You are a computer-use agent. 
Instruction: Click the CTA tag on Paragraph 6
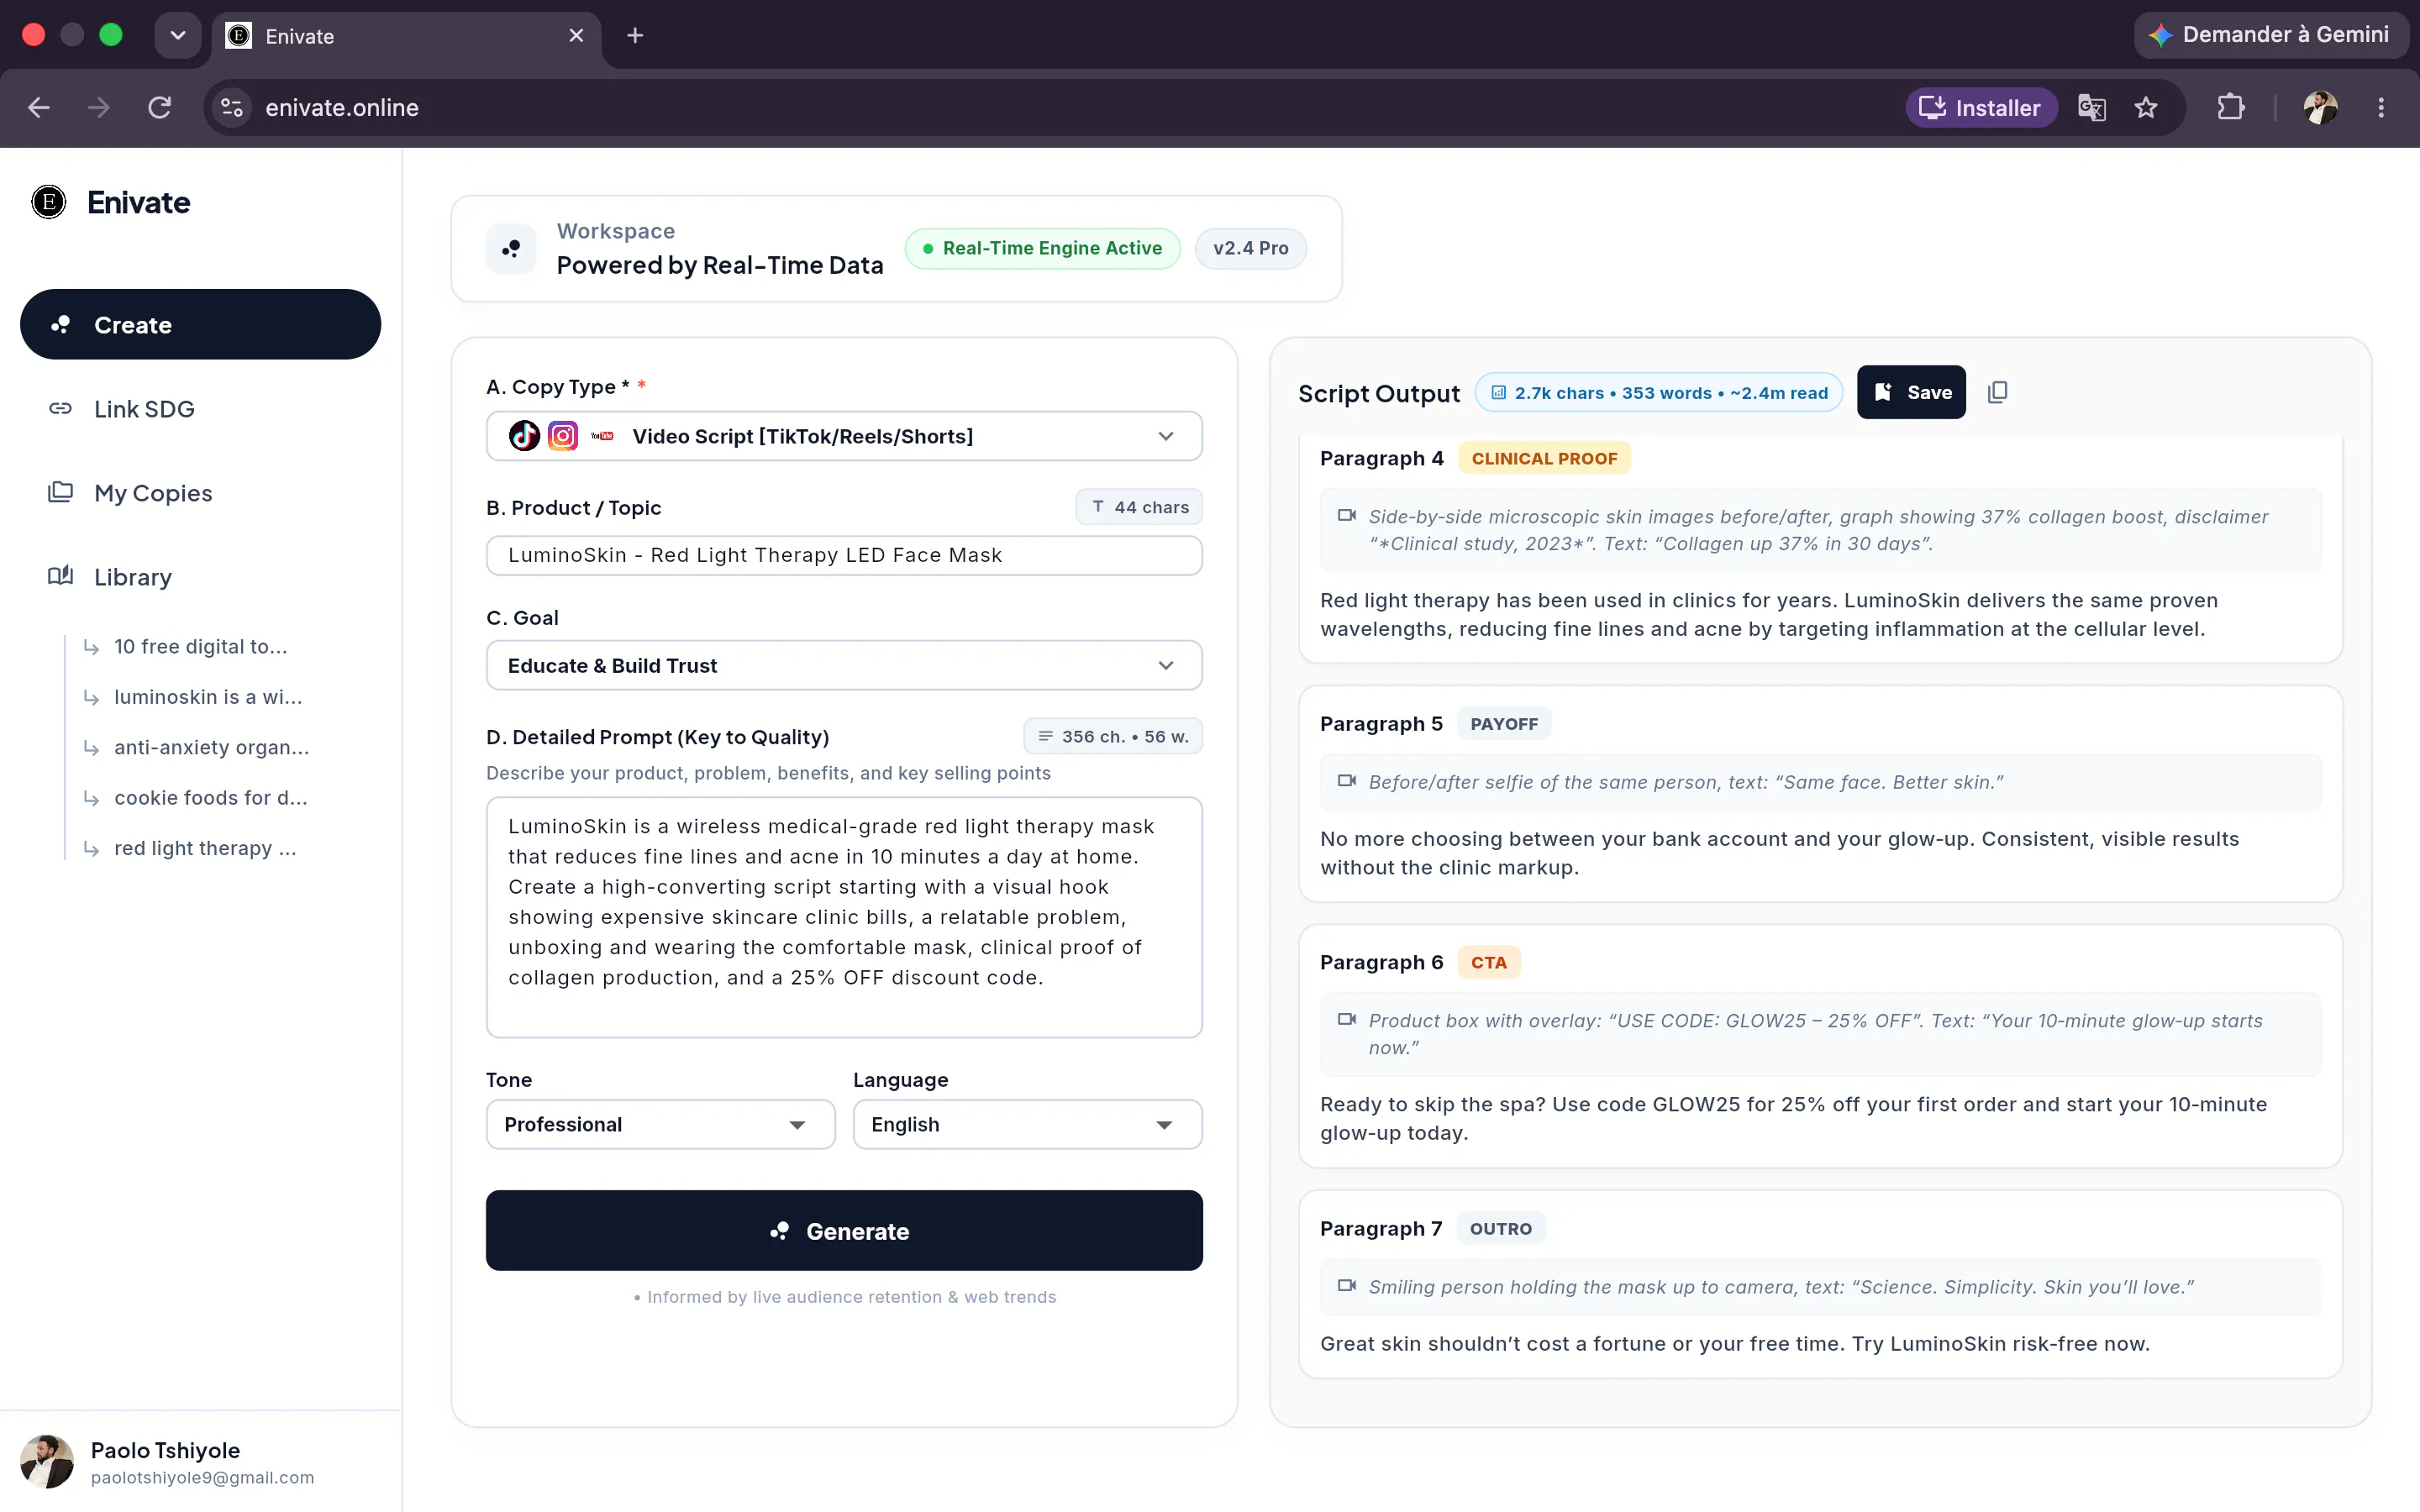1488,962
